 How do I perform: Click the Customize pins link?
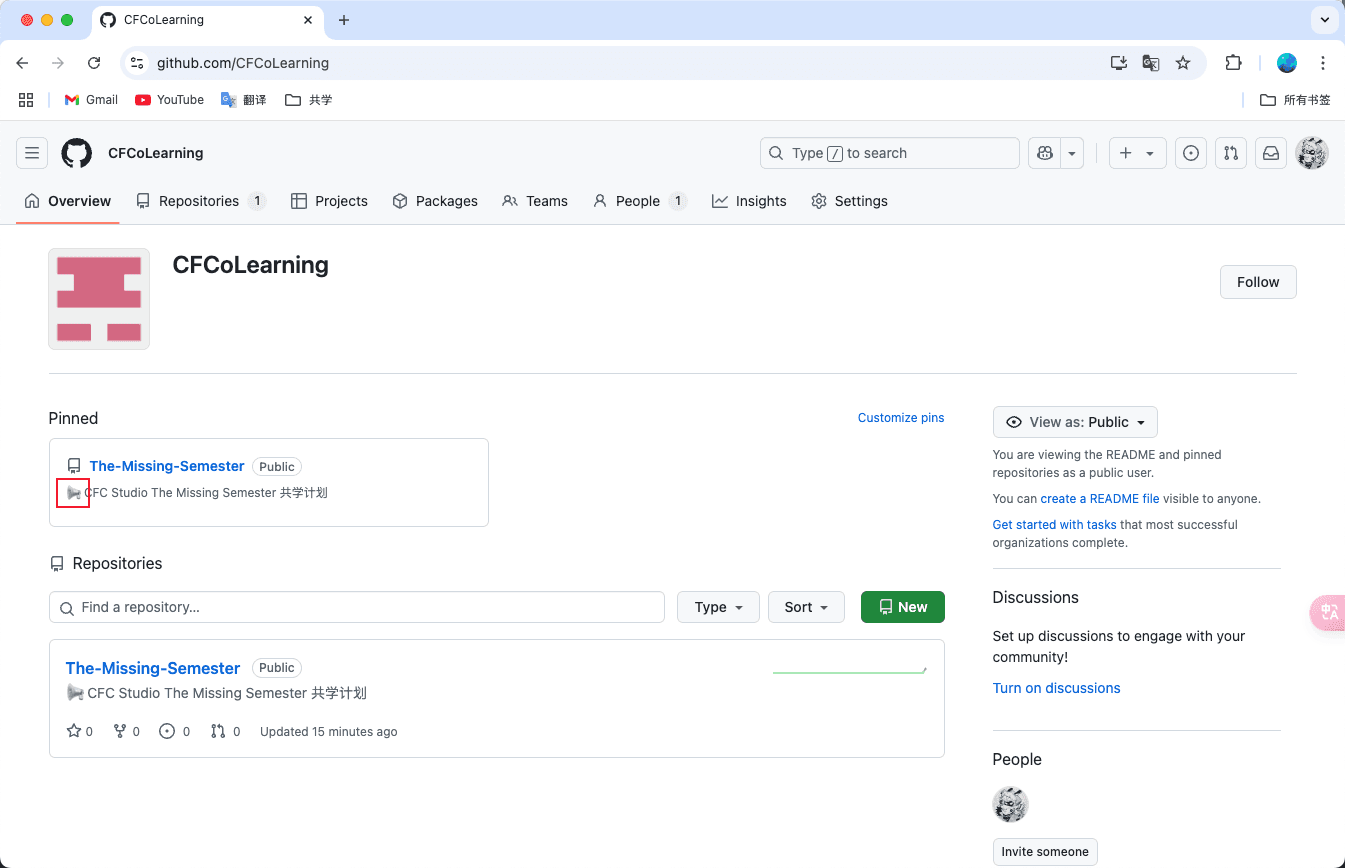pos(900,418)
